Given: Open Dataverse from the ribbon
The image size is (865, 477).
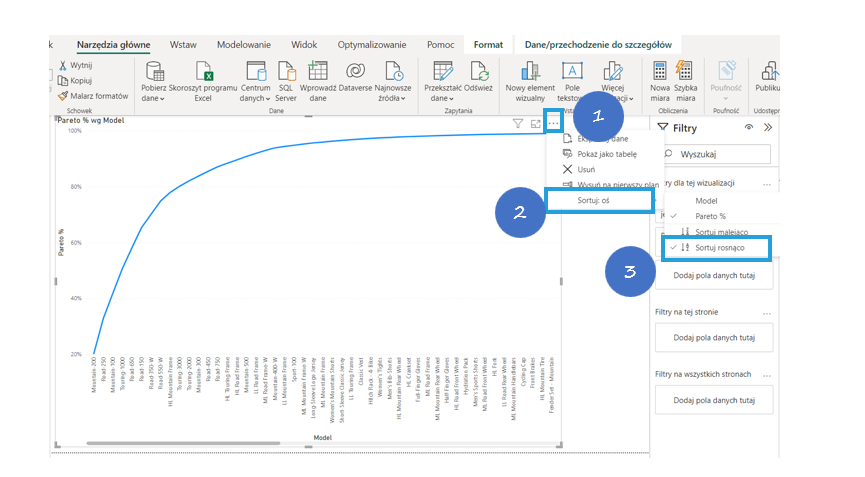Looking at the screenshot, I should click(355, 72).
